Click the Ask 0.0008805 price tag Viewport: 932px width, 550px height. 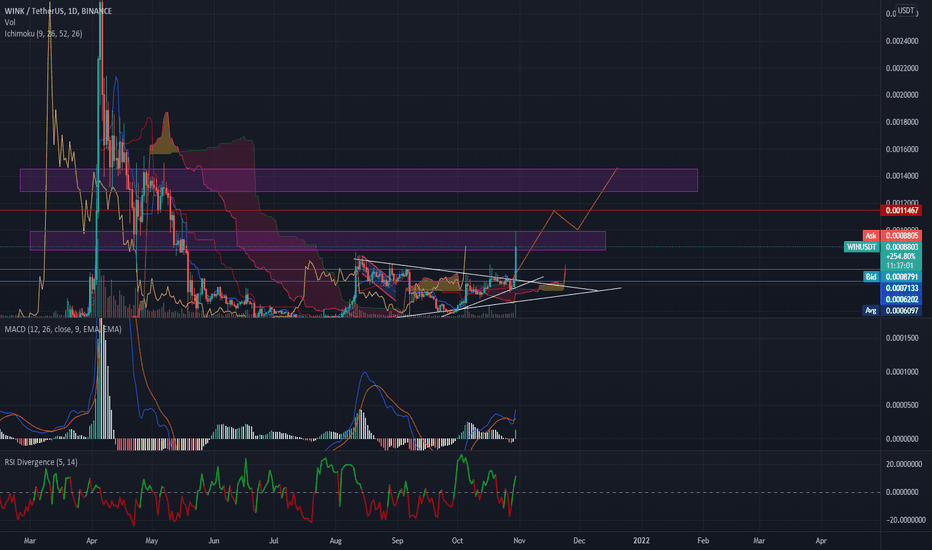pyautogui.click(x=892, y=235)
